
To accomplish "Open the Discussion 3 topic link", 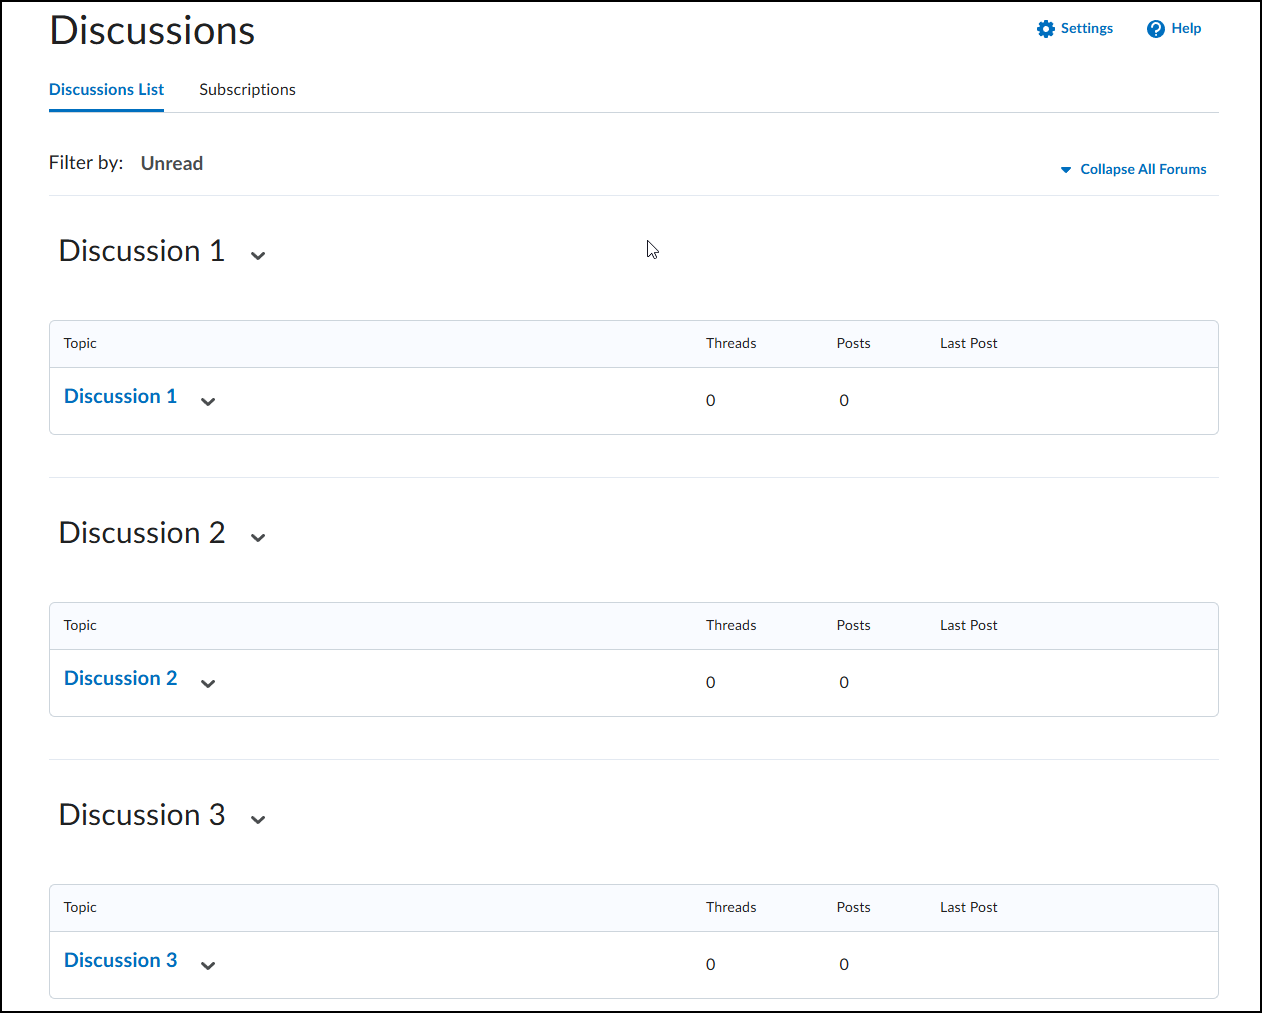I will pyautogui.click(x=120, y=961).
